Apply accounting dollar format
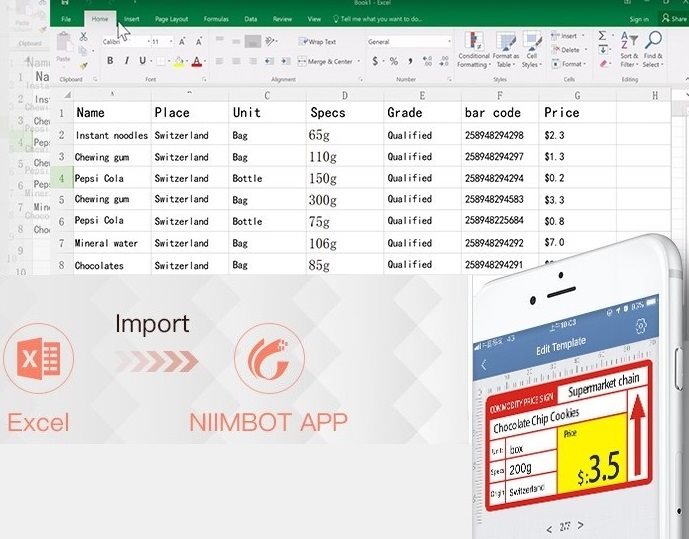Viewport: 689px width, 539px height. 375,61
